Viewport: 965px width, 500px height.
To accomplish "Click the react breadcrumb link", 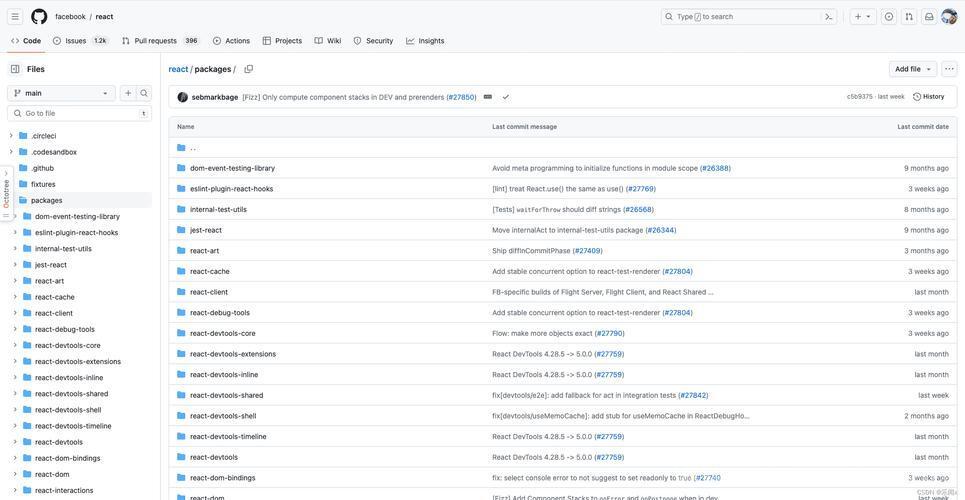I will click(178, 69).
